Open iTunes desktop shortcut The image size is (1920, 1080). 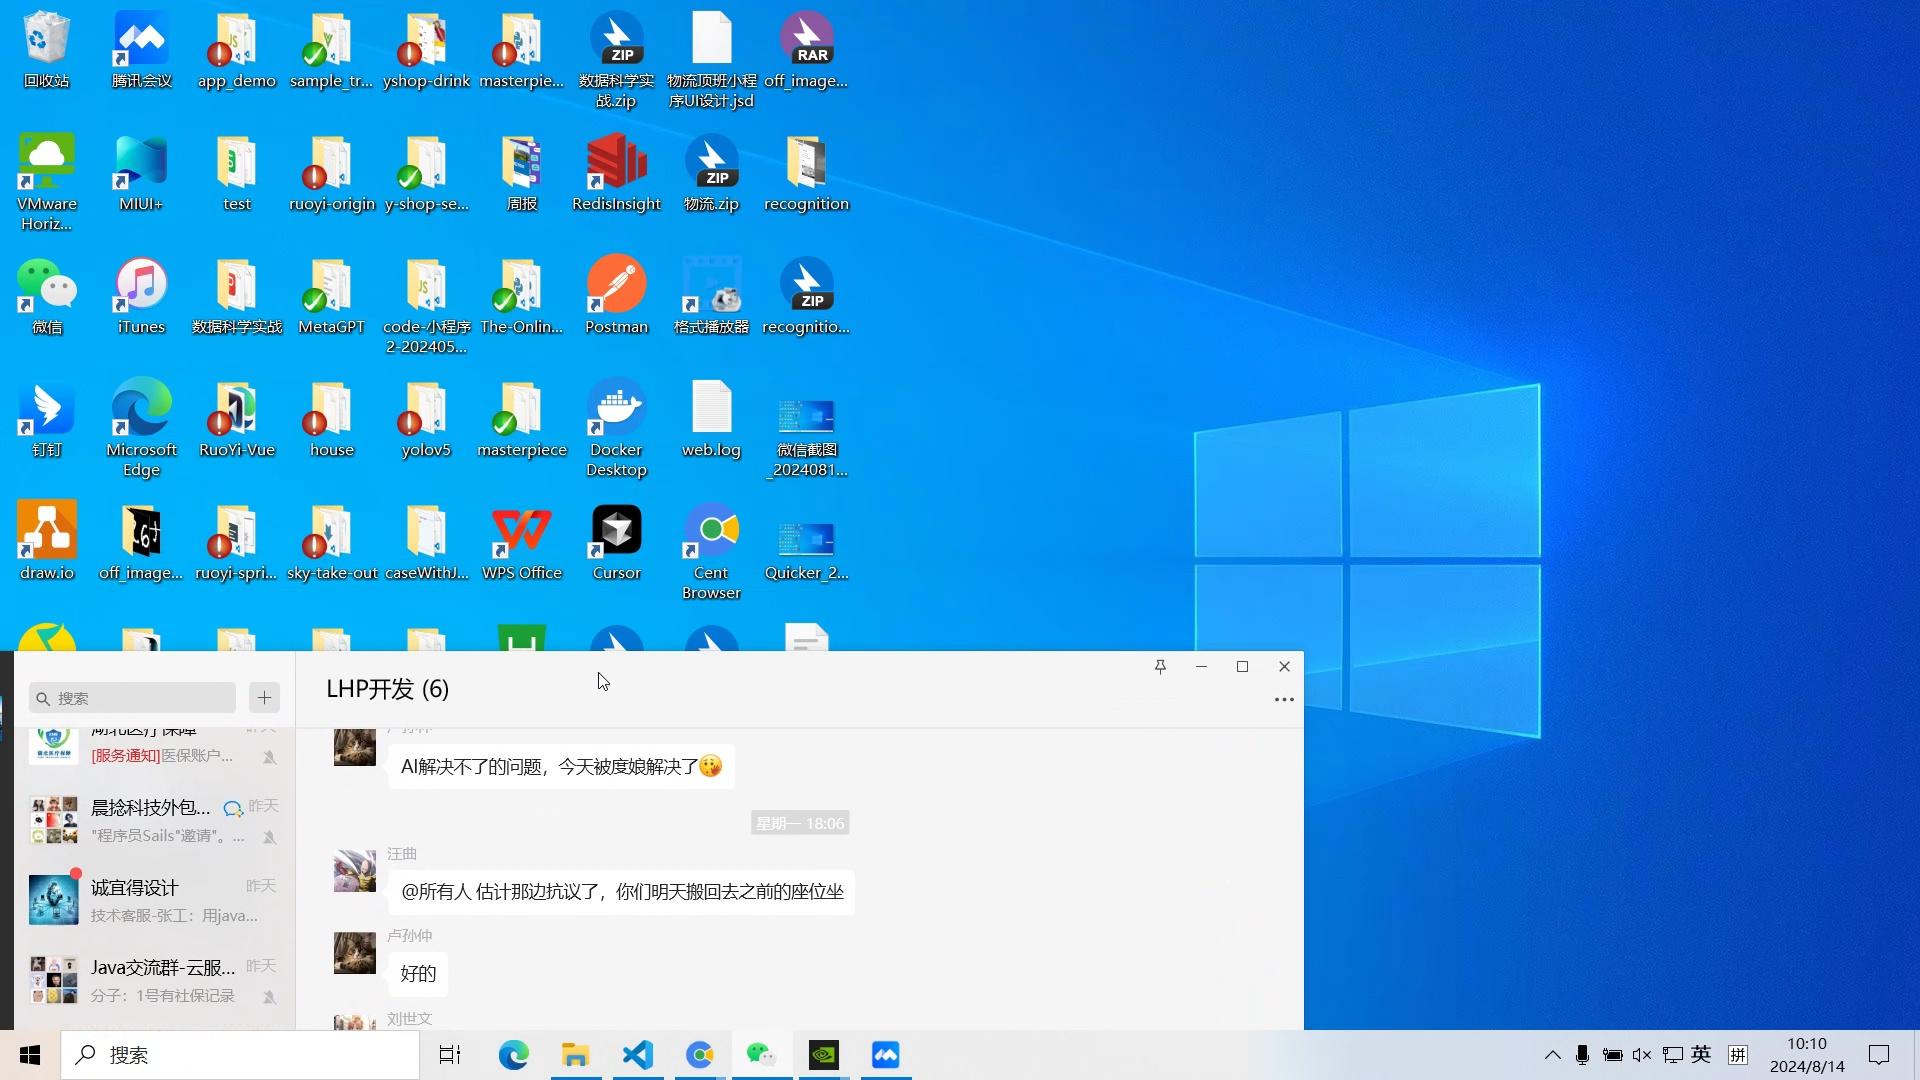coord(141,296)
